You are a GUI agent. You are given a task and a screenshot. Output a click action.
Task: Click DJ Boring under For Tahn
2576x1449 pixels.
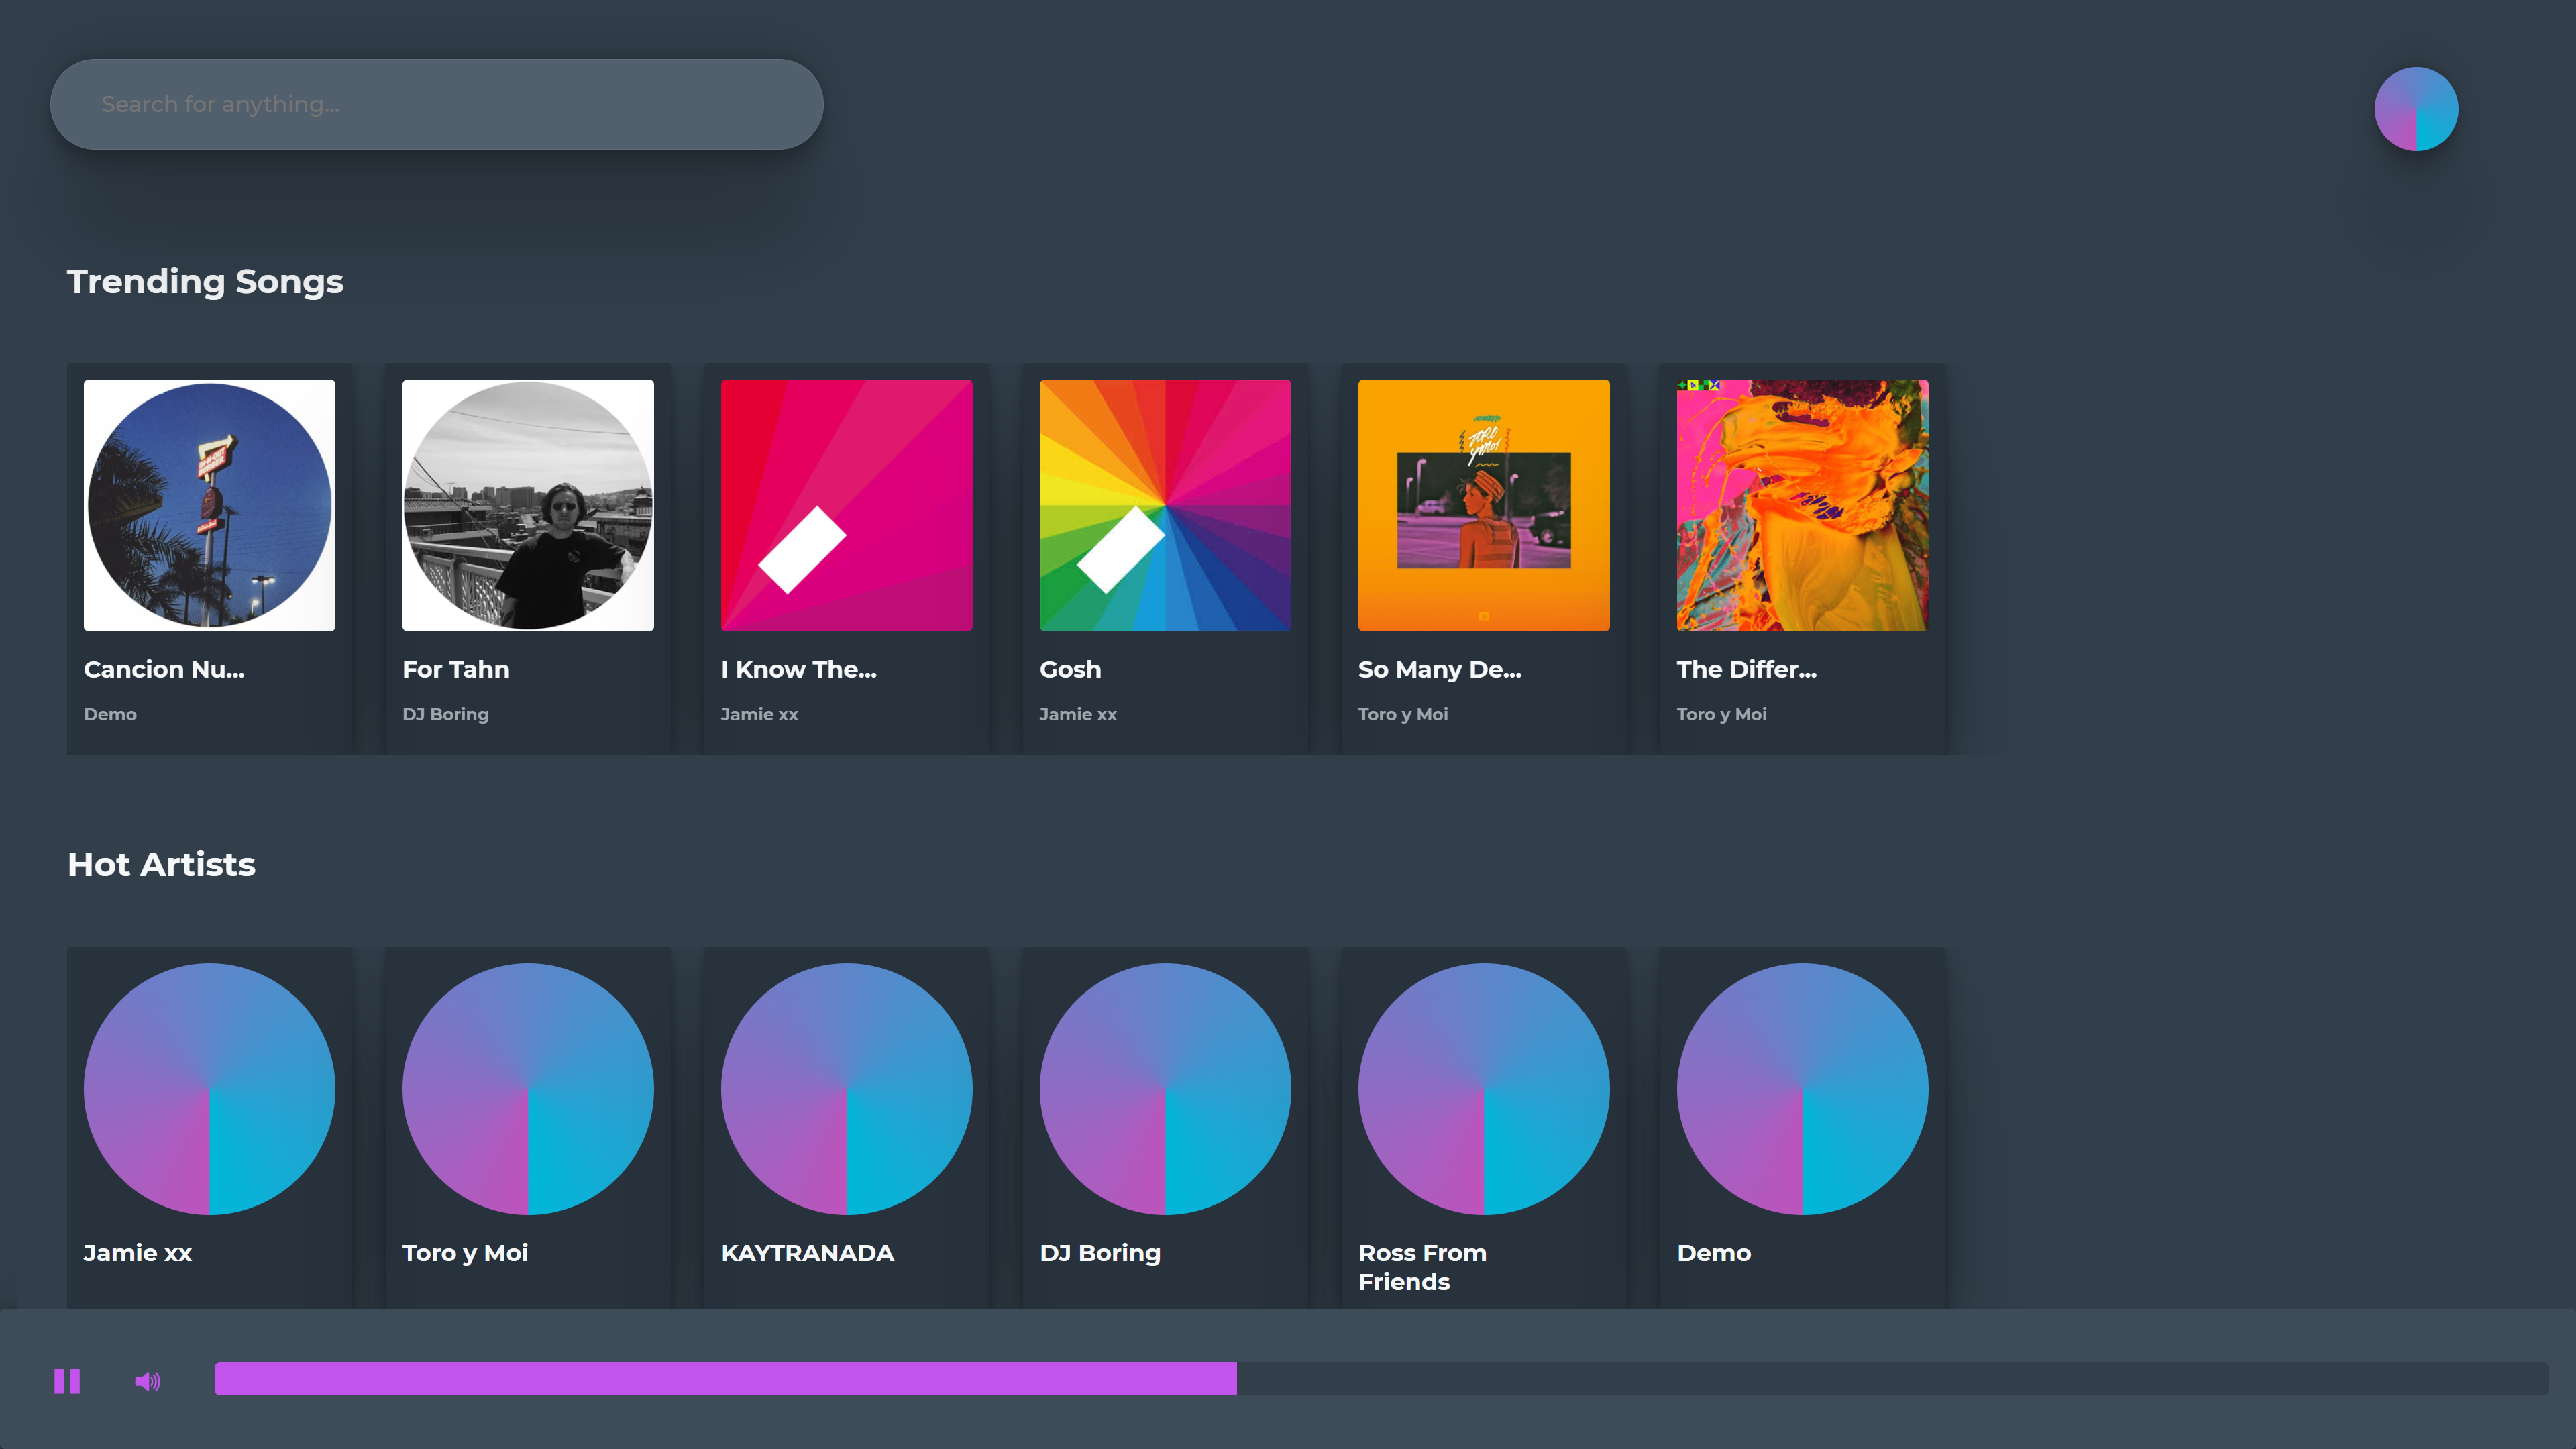(x=445, y=714)
